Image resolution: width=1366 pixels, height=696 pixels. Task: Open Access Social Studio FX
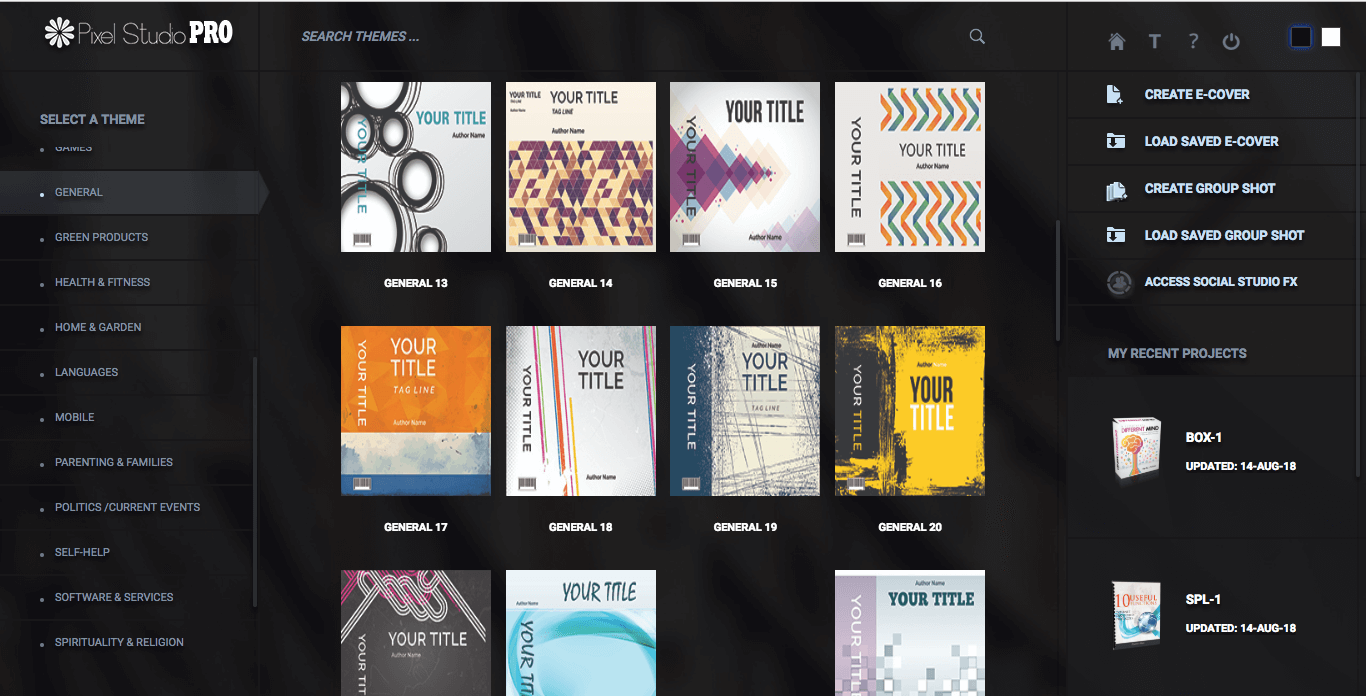[x=1221, y=282]
